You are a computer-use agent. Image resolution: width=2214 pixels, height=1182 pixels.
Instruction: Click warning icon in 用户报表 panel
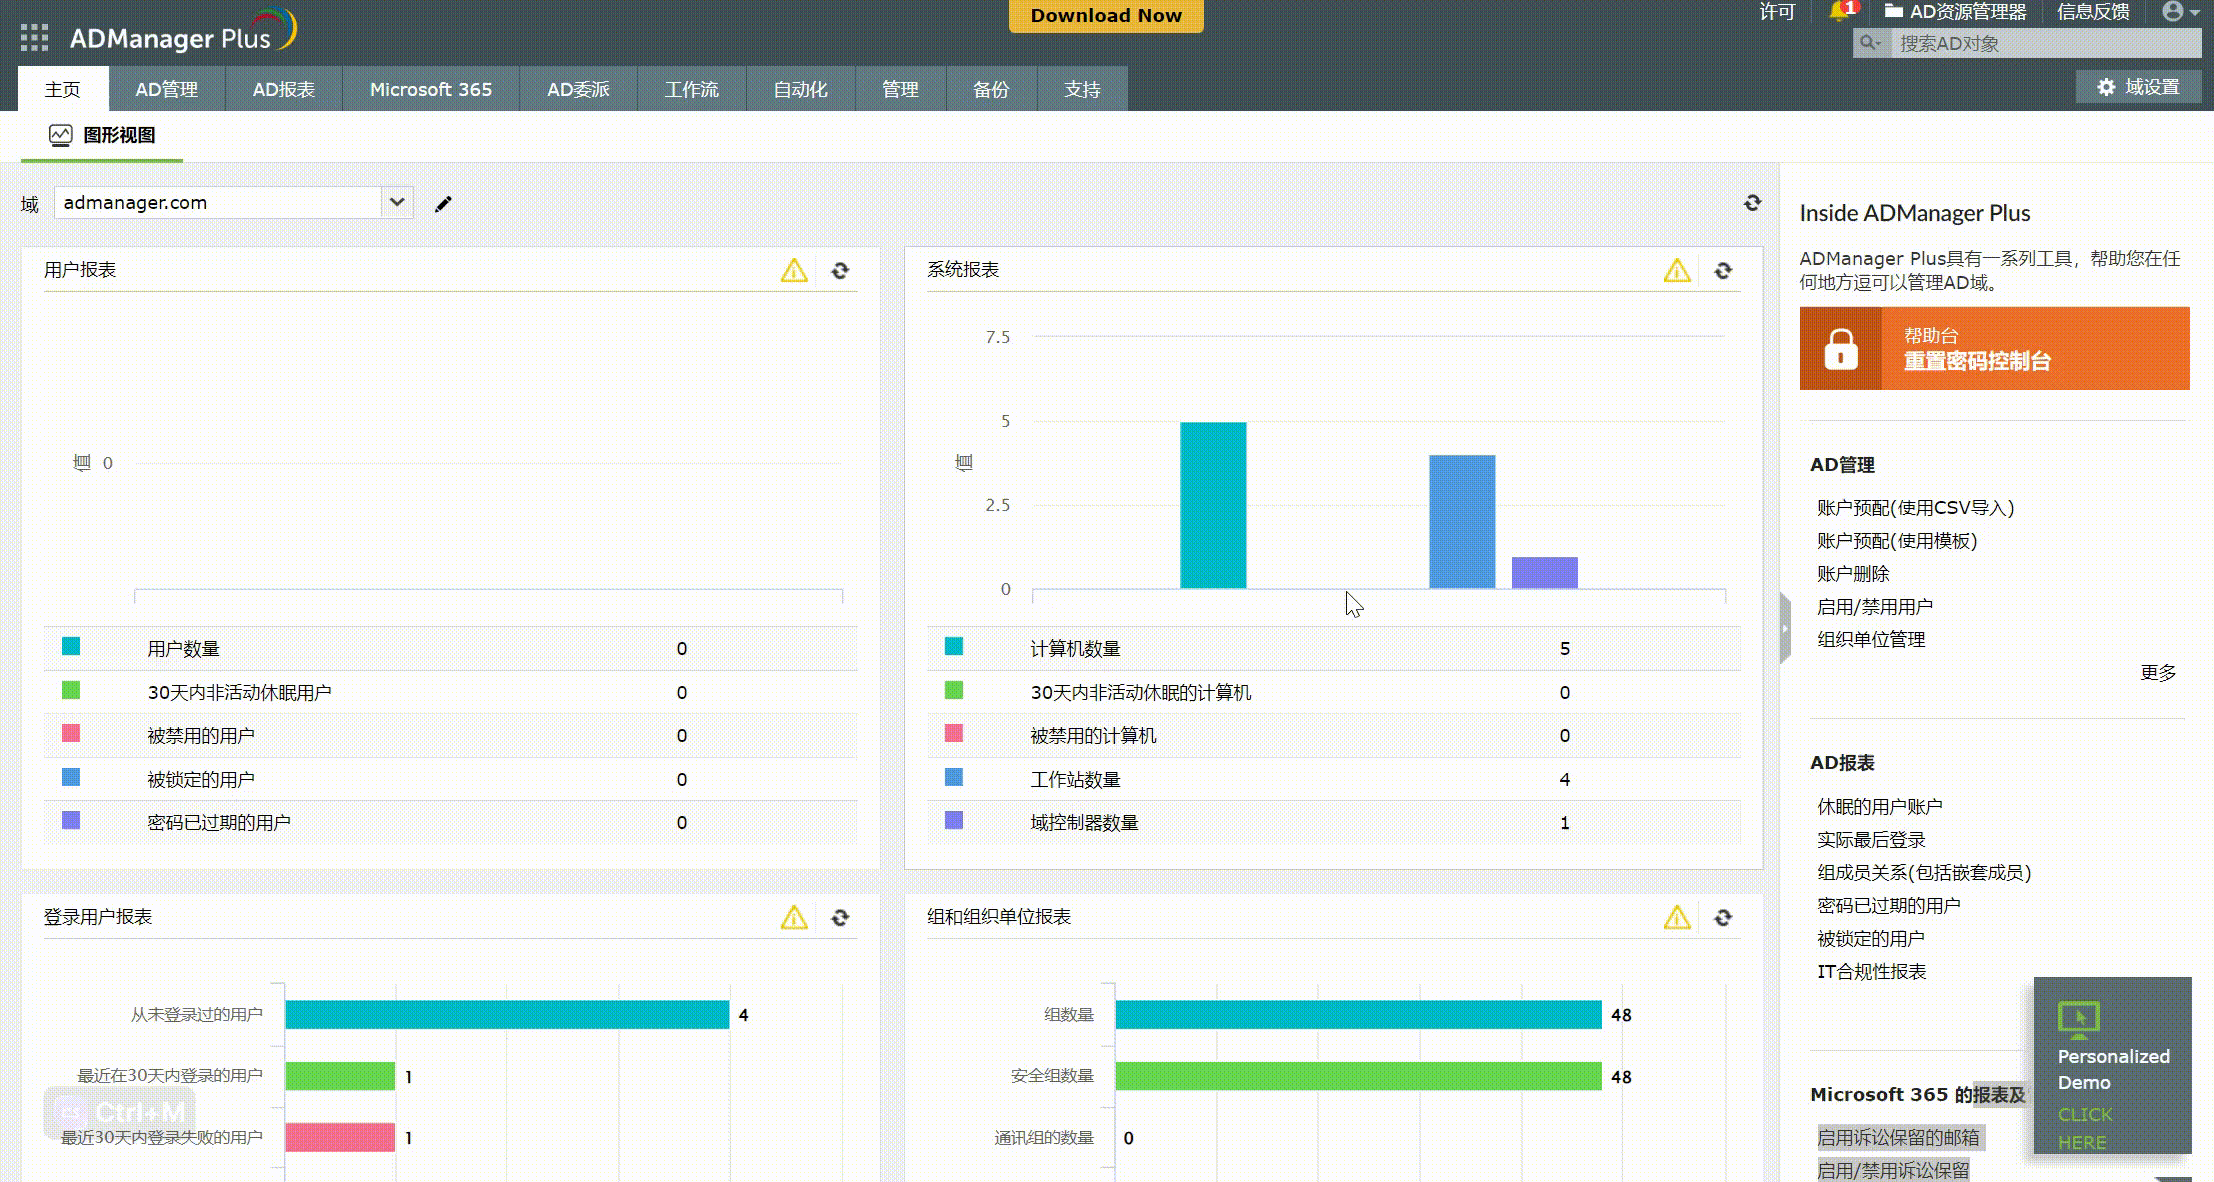[x=794, y=270]
